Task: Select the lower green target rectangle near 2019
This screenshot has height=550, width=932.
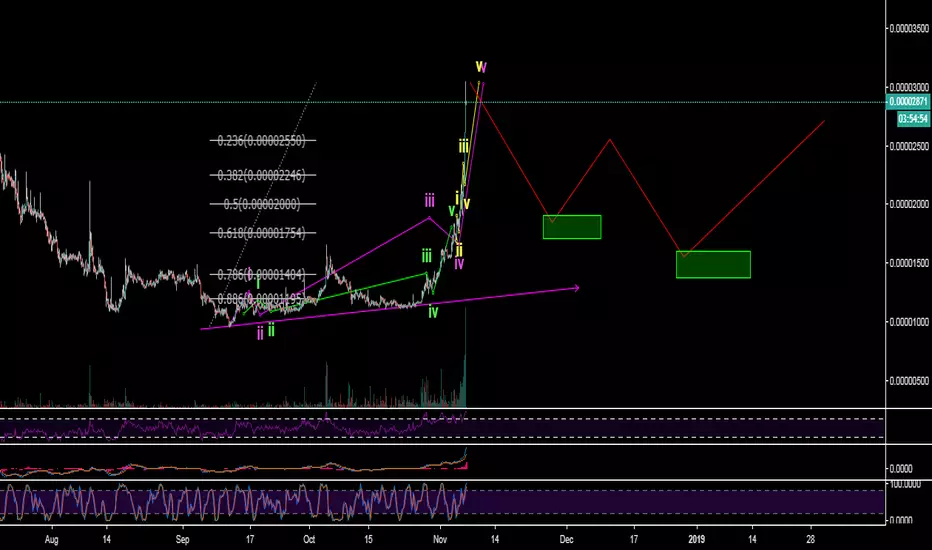Action: 713,265
